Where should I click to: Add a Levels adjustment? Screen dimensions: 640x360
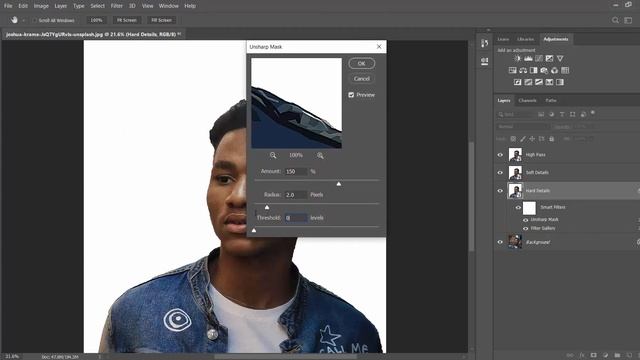[x=528, y=58]
